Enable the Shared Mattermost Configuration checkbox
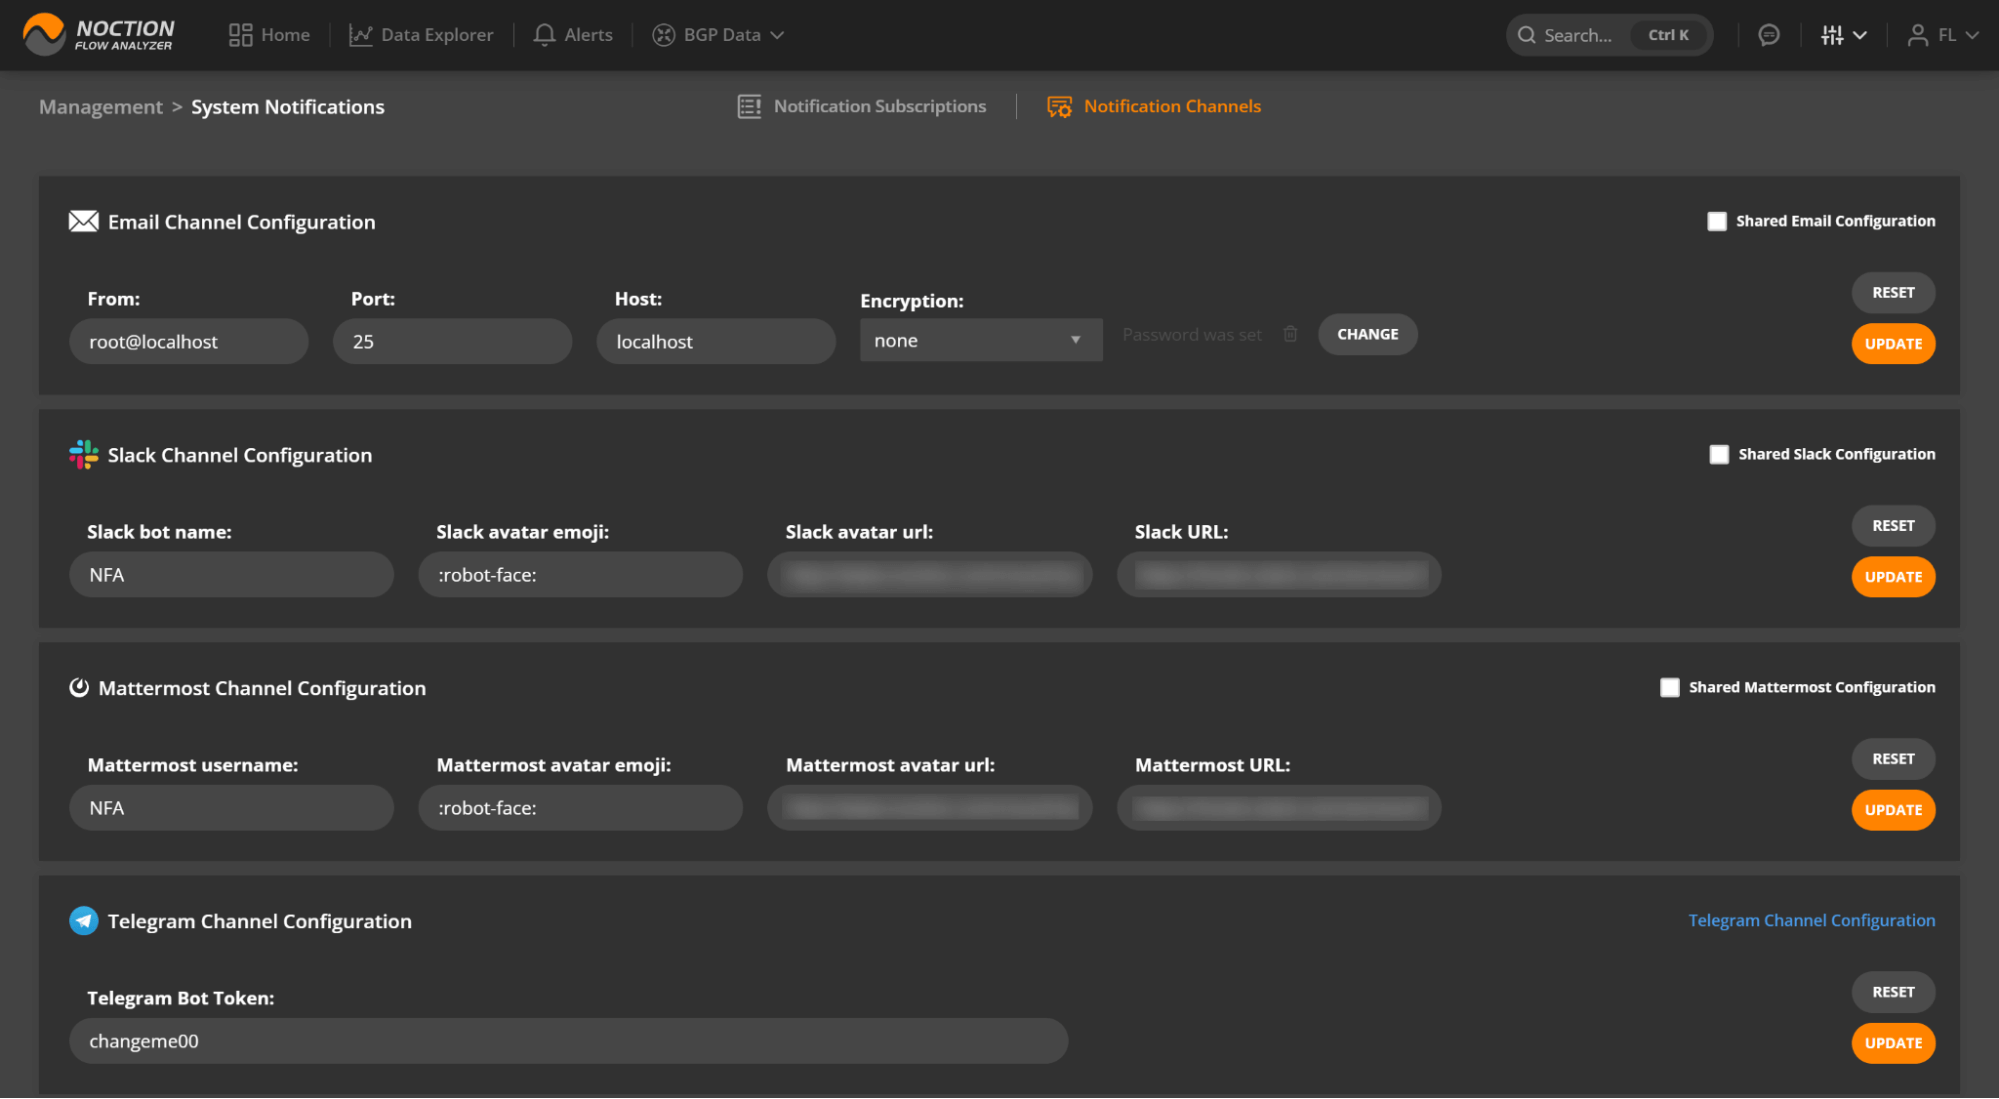Screen dimensions: 1999x1099 [x=1669, y=686]
